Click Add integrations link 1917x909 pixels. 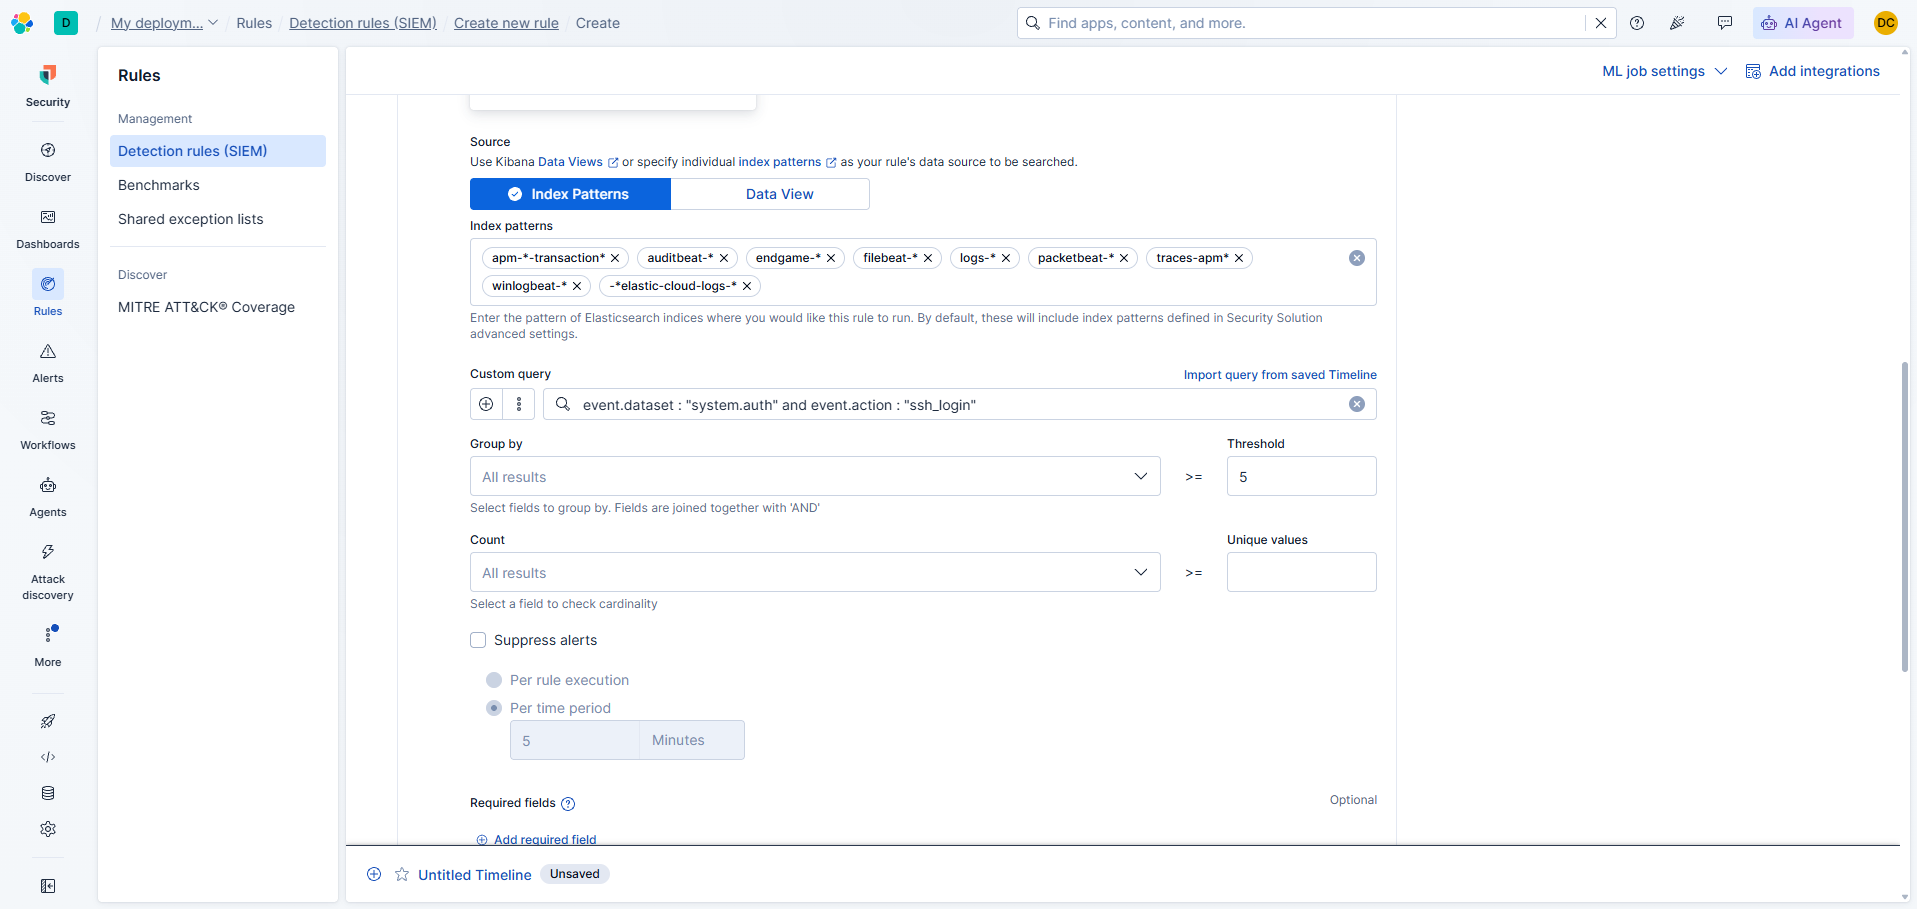(x=1812, y=71)
